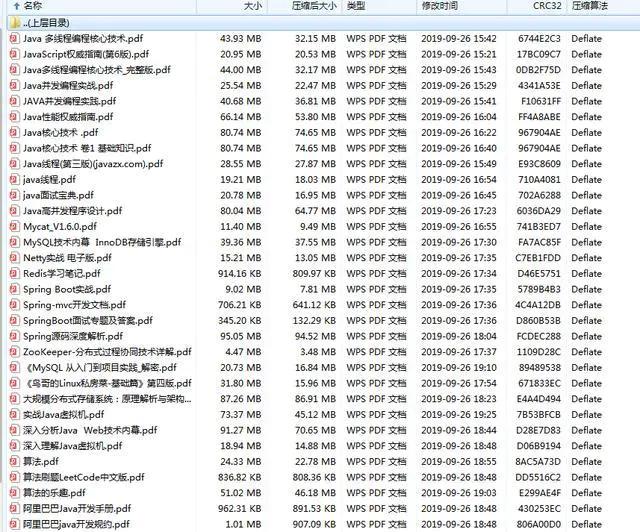Click PDF icon beside Spring源码深度解析.pdf
This screenshot has width=640, height=532.
pos(14,336)
